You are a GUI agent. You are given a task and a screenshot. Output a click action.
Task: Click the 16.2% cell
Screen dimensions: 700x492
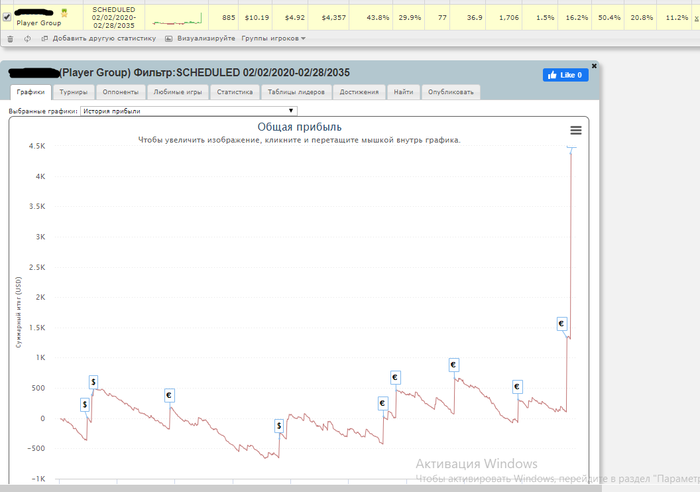pyautogui.click(x=577, y=17)
